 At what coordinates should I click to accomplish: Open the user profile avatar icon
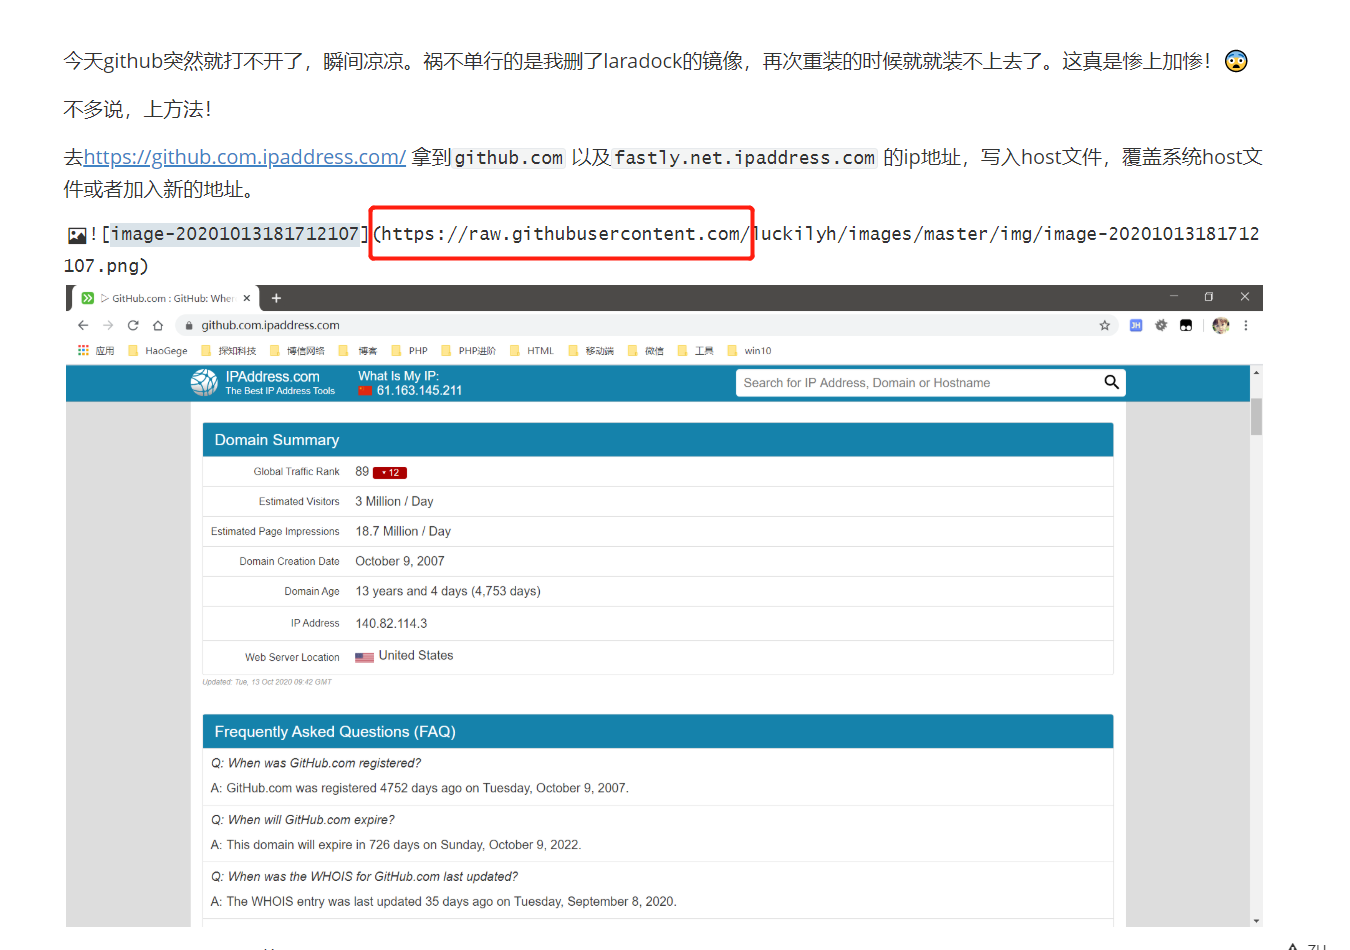click(x=1220, y=325)
